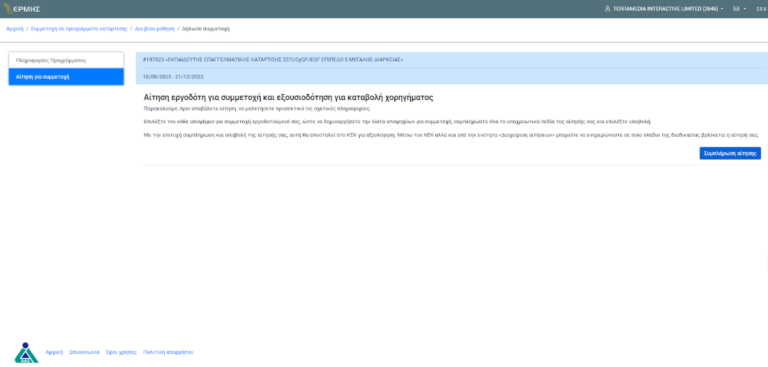Open Όροι χρήσης footer link
The image size is (768, 367).
[121, 352]
